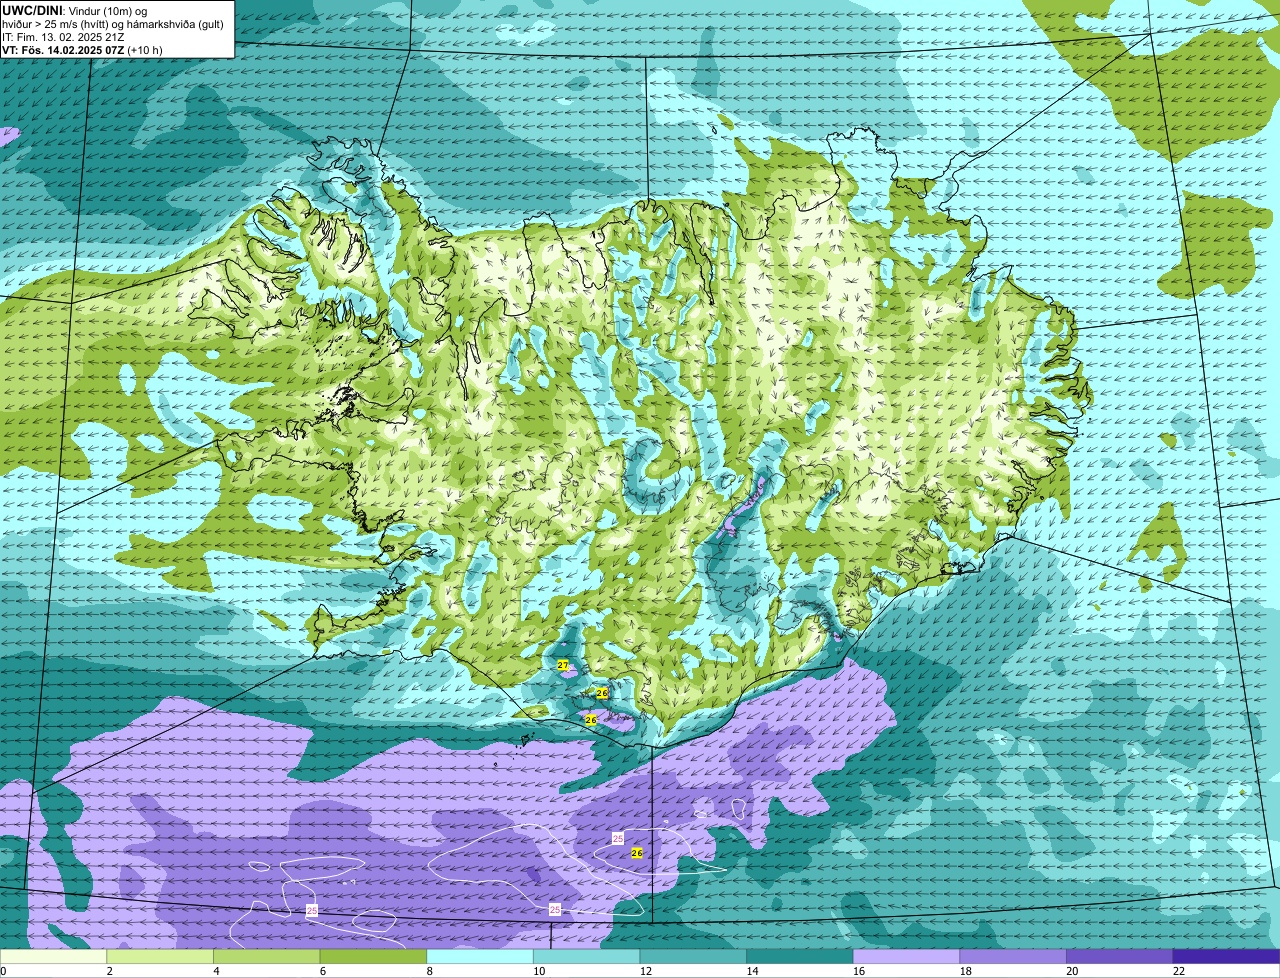Click legend scale value '22'
Viewport: 1280px width, 978px height.
(x=1179, y=971)
